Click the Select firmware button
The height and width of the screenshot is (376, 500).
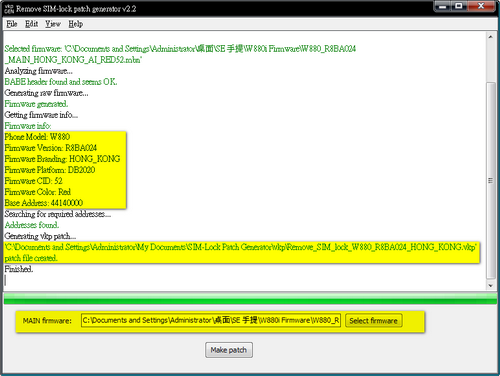[373, 321]
